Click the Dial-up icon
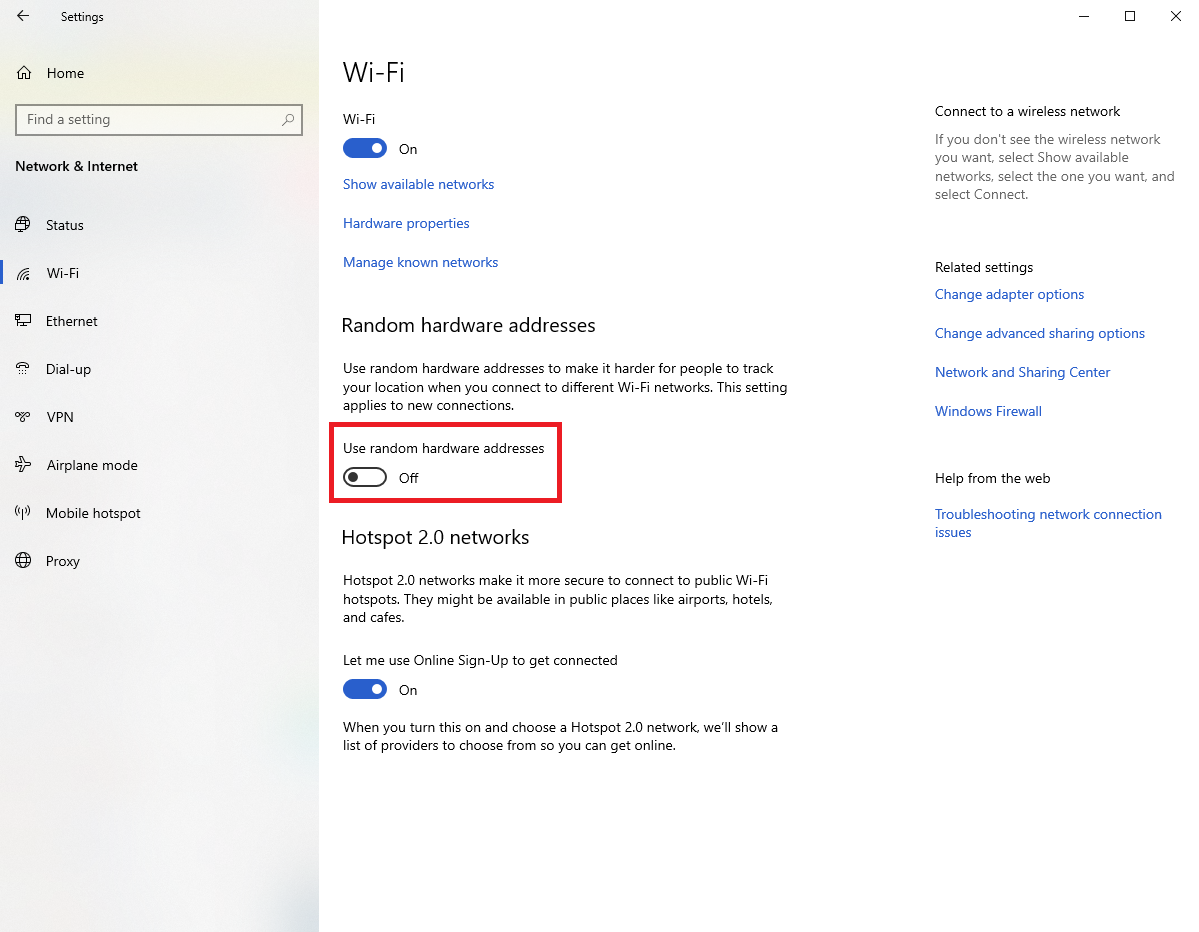 click(24, 369)
